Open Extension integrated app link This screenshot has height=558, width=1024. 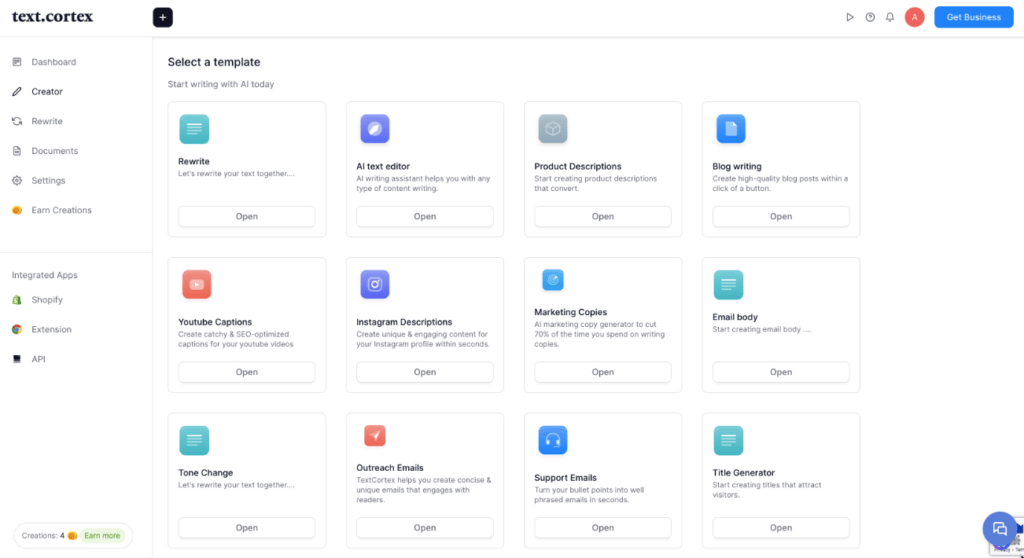[x=52, y=329]
